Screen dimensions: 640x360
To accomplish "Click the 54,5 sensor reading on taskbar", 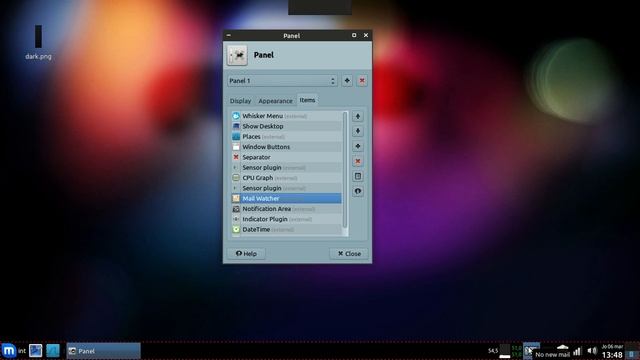I will coord(493,351).
